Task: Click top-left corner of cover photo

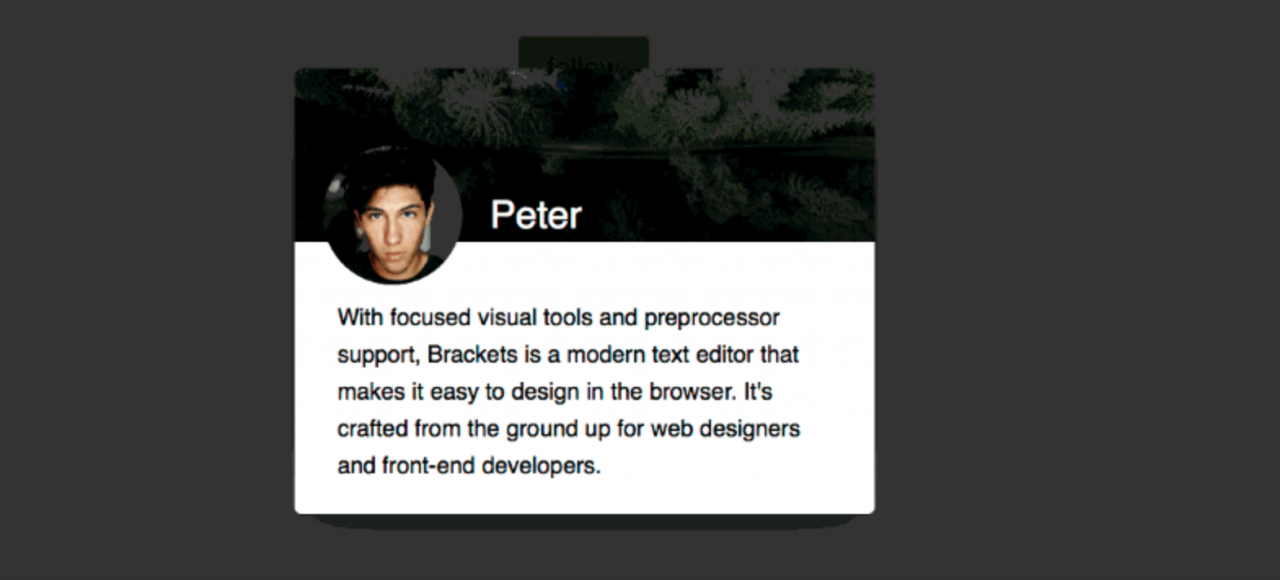Action: (310, 82)
